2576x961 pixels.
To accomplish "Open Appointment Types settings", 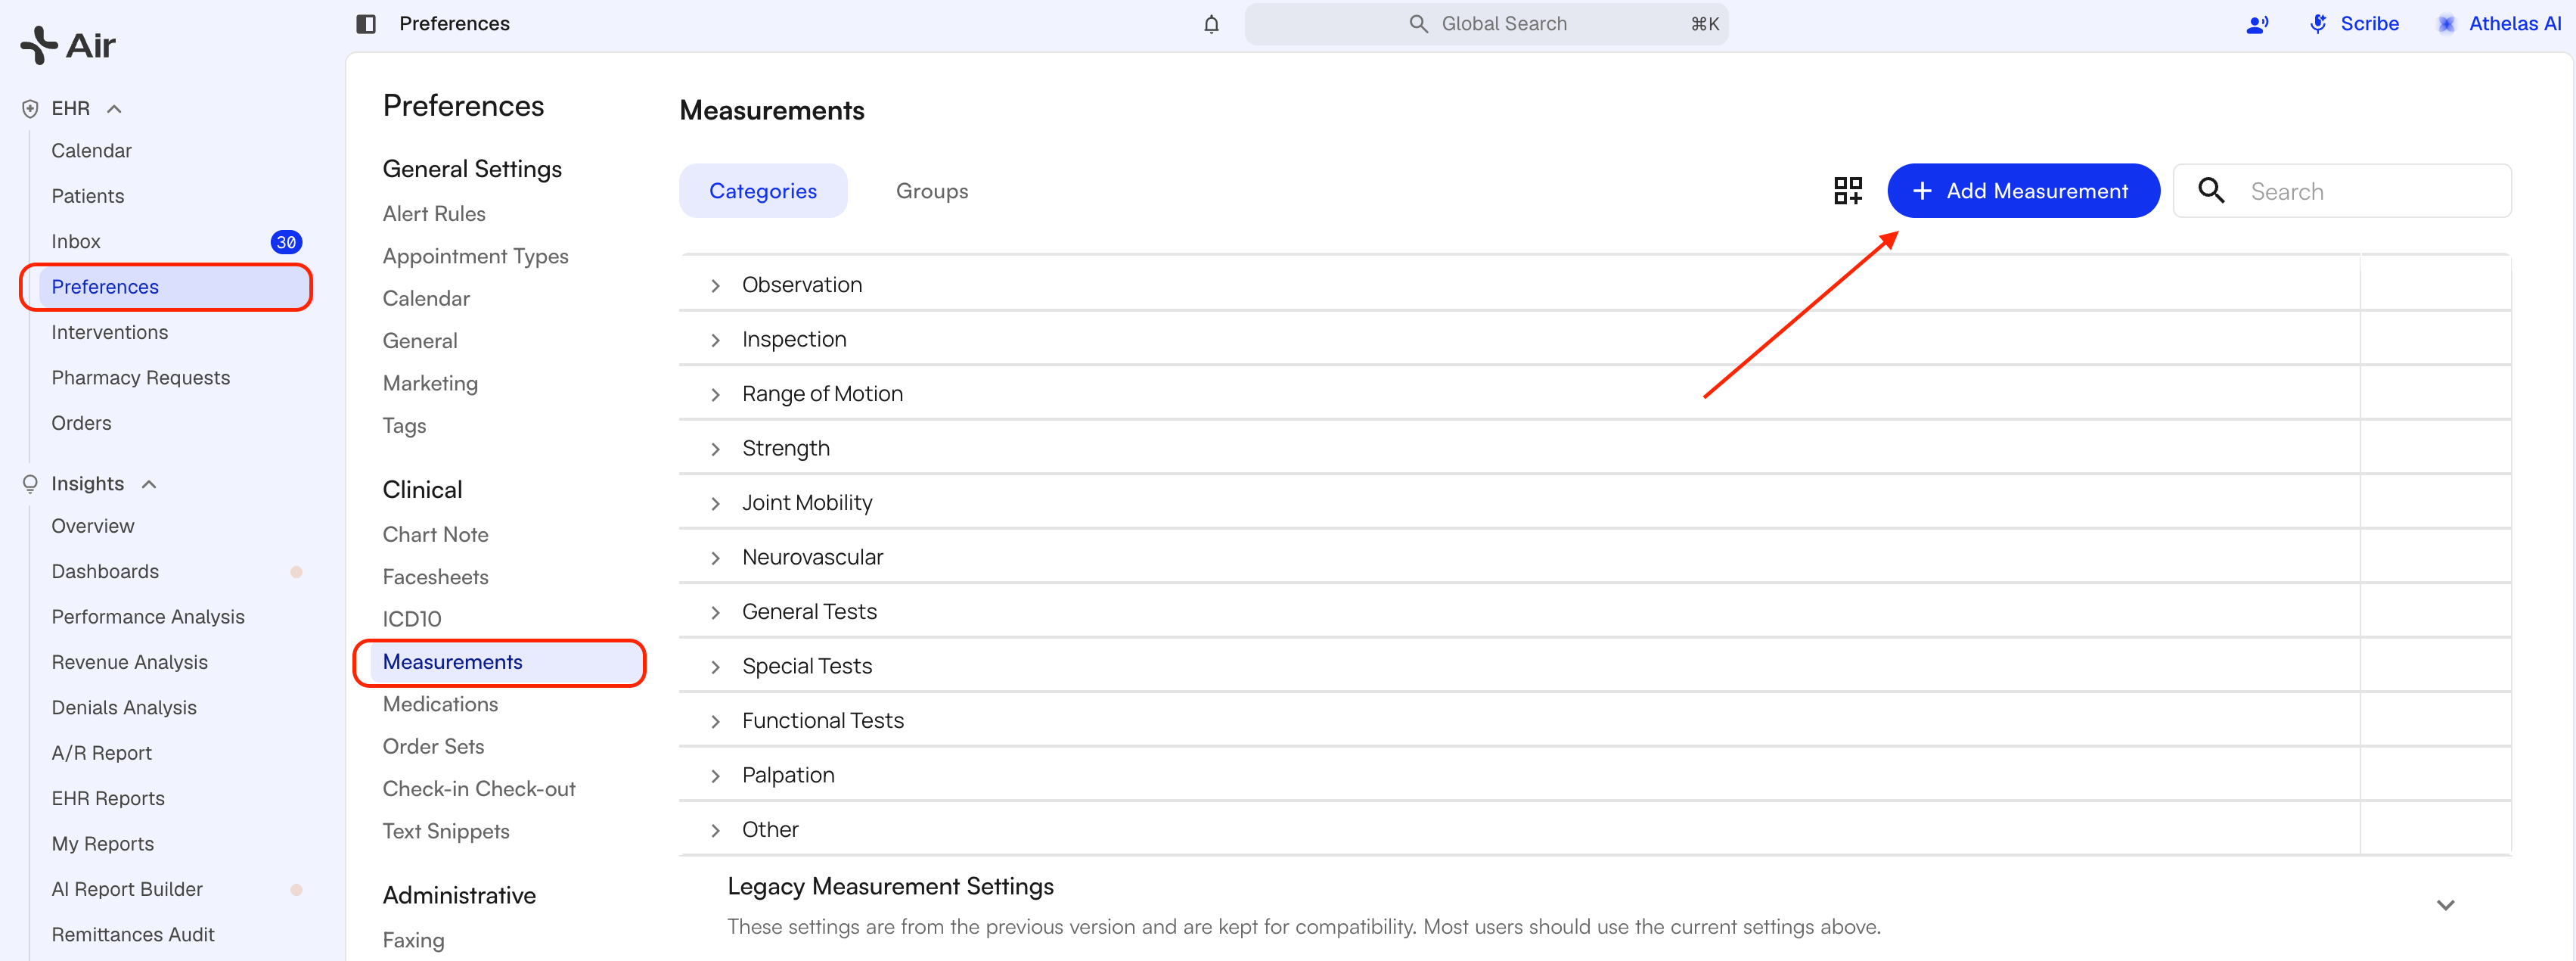I will (475, 256).
